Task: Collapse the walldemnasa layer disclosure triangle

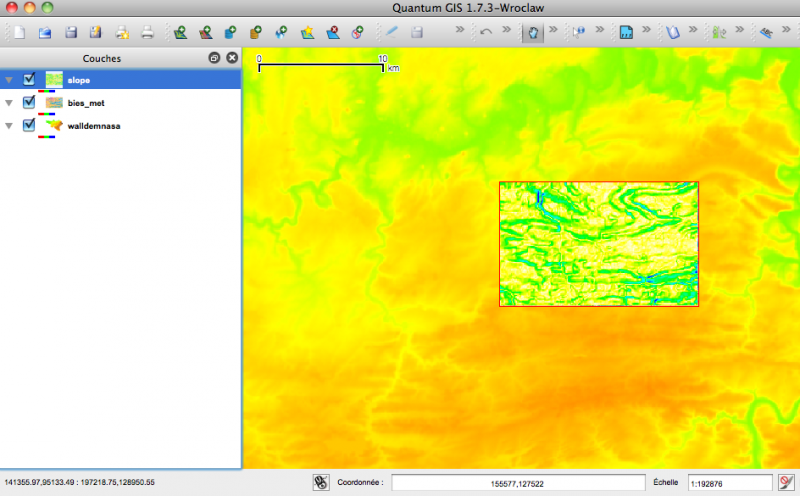Action: coord(9,127)
